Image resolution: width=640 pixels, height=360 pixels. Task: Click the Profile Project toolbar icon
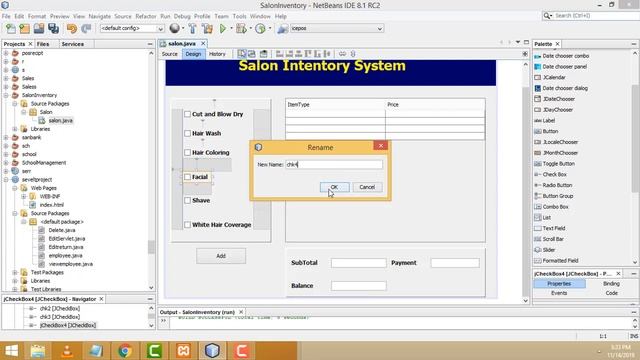pos(260,29)
